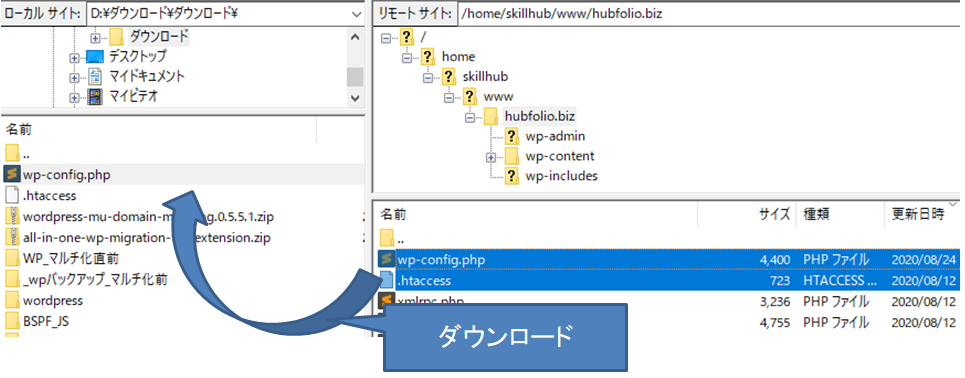Screen dimensions: 965x378
Task: Select マイビデオ in local tree
Action: [134, 96]
